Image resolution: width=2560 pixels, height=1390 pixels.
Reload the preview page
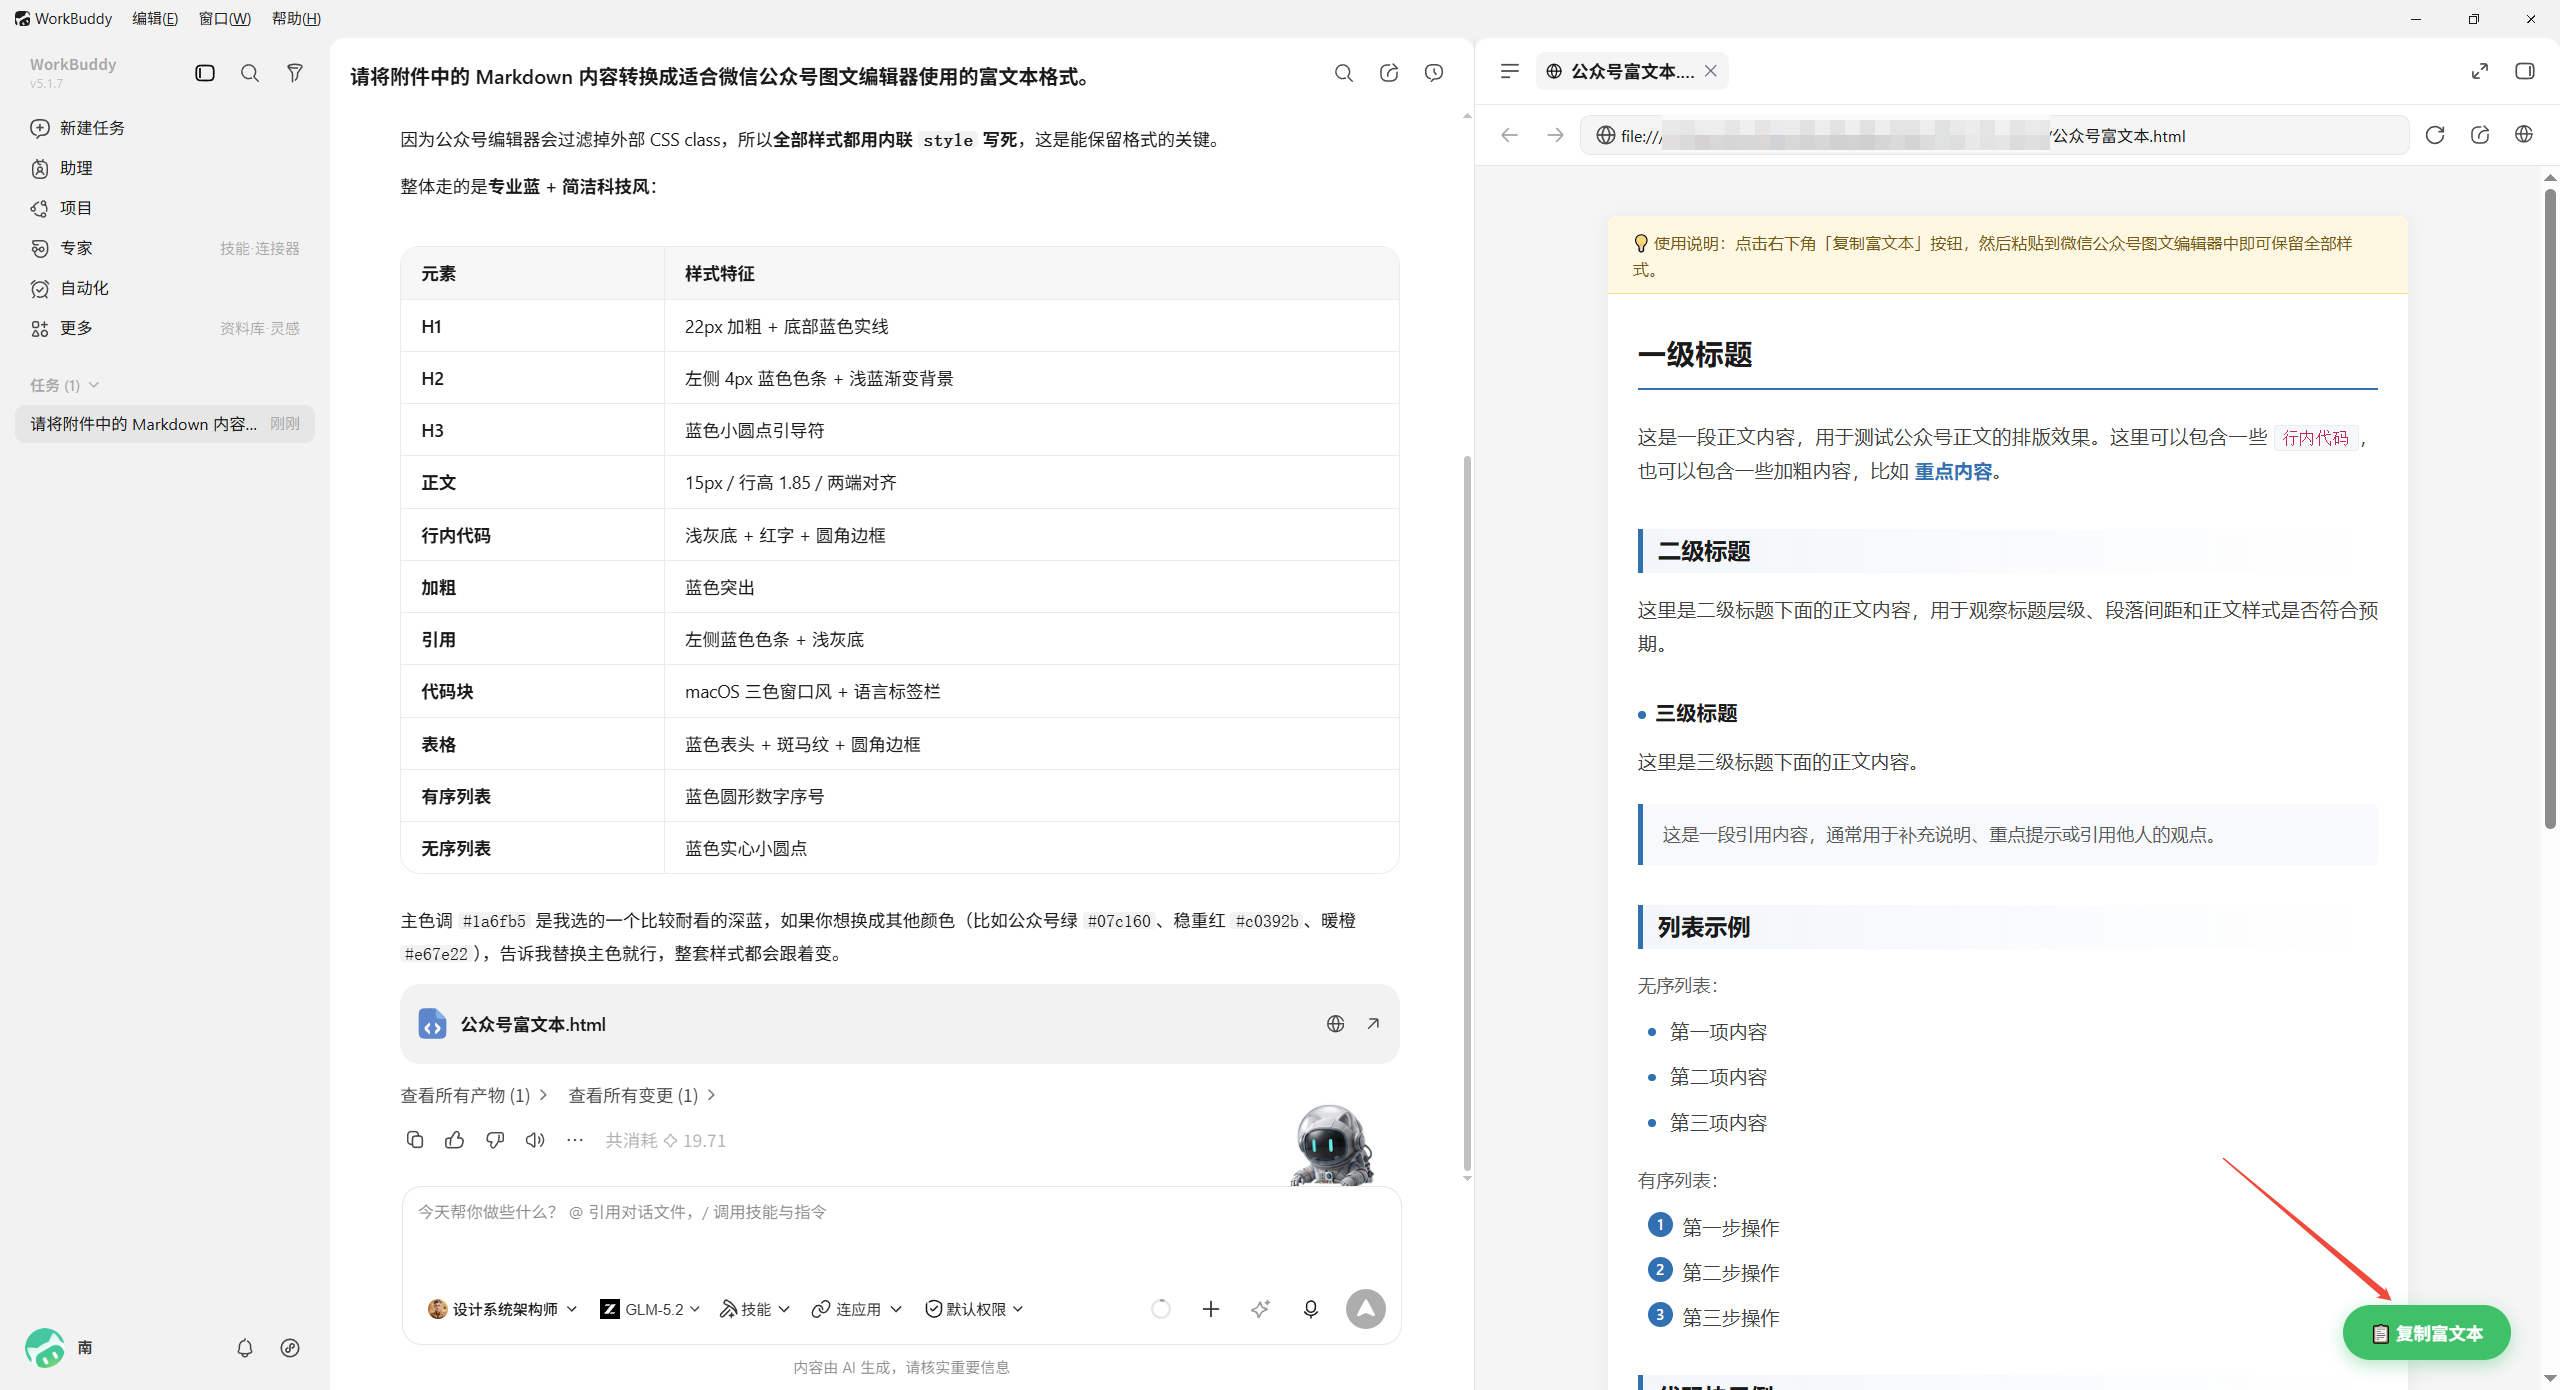pyautogui.click(x=2435, y=135)
